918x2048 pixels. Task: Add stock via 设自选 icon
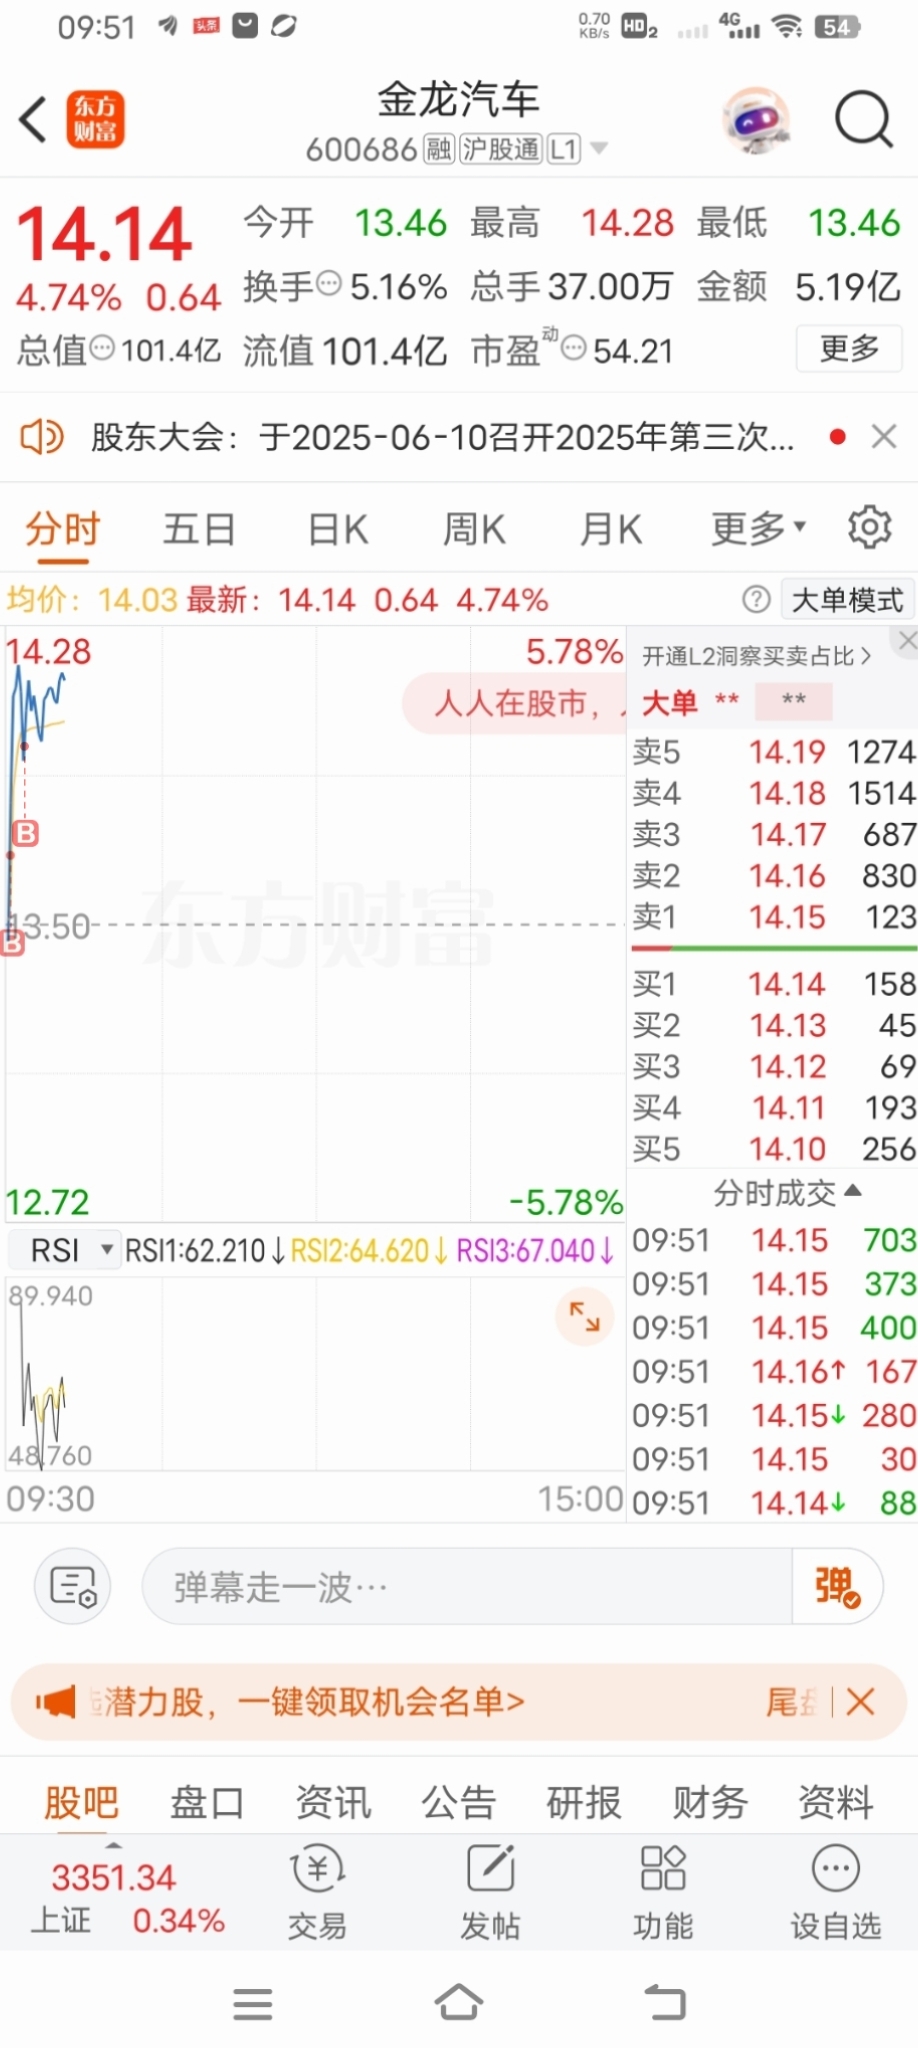pyautogui.click(x=835, y=1891)
